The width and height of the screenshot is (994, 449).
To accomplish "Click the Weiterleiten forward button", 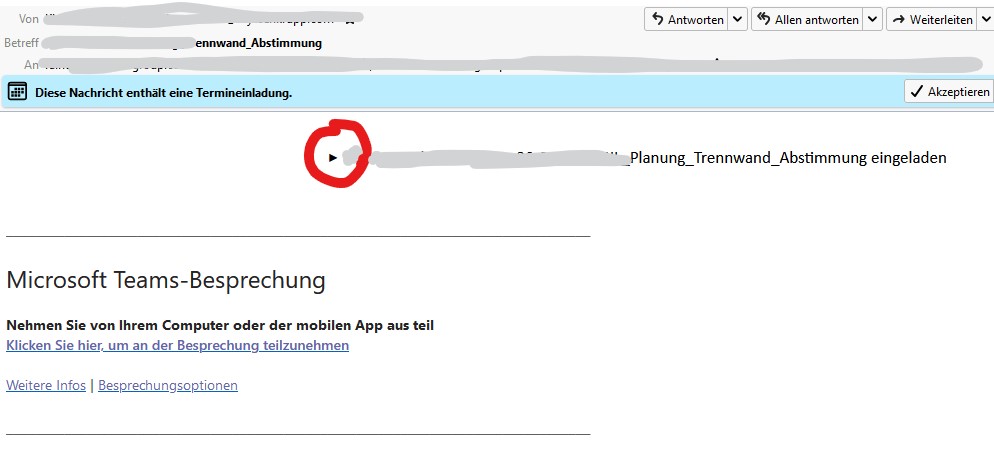I will point(932,19).
